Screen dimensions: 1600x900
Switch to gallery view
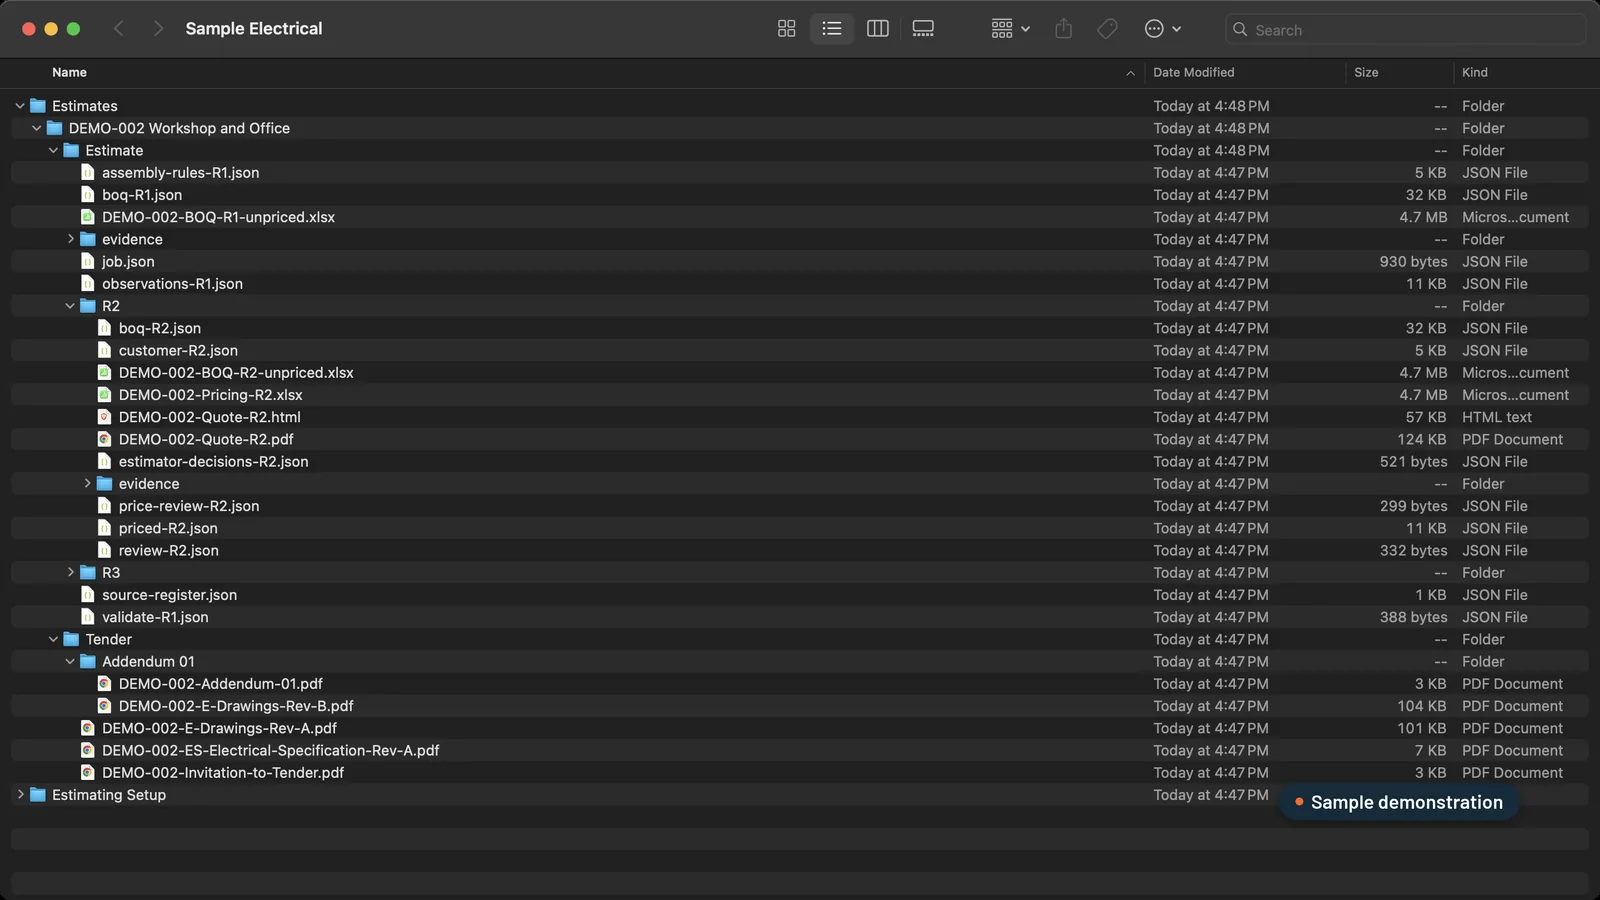point(923,29)
